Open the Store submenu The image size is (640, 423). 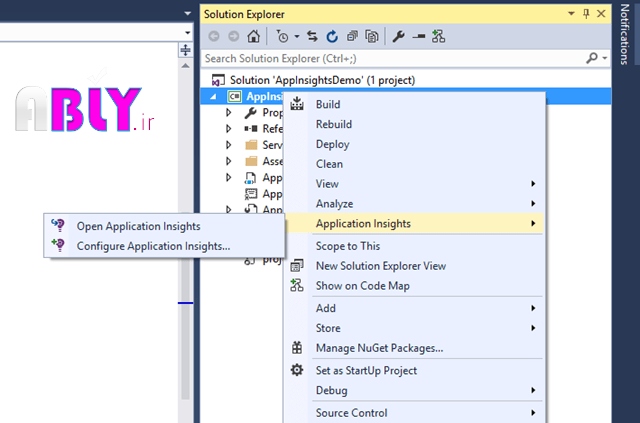415,328
